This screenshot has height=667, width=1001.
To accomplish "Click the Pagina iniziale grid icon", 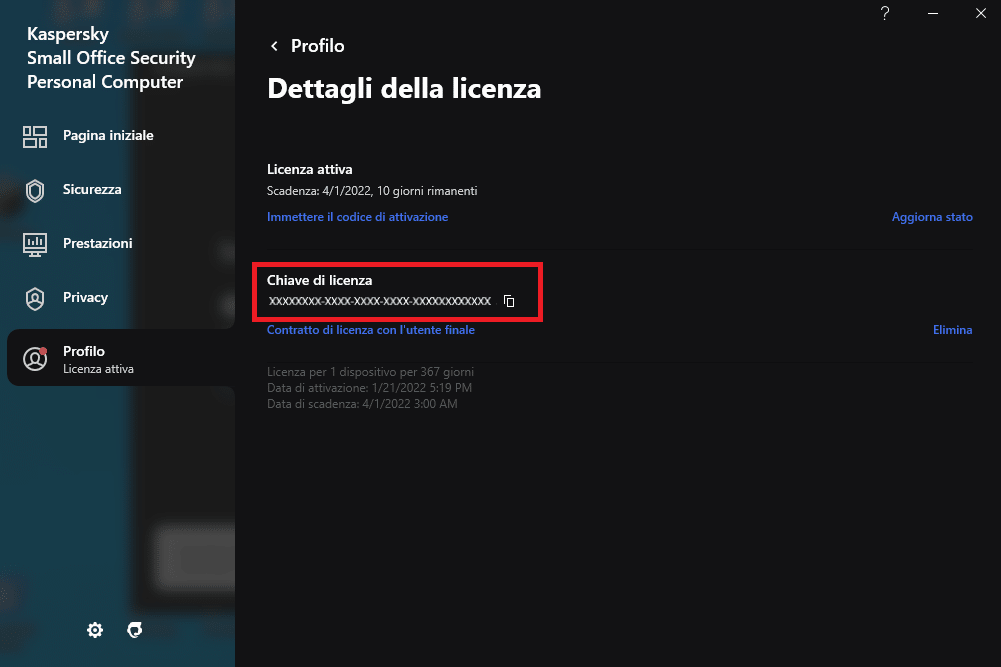I will [35, 136].
